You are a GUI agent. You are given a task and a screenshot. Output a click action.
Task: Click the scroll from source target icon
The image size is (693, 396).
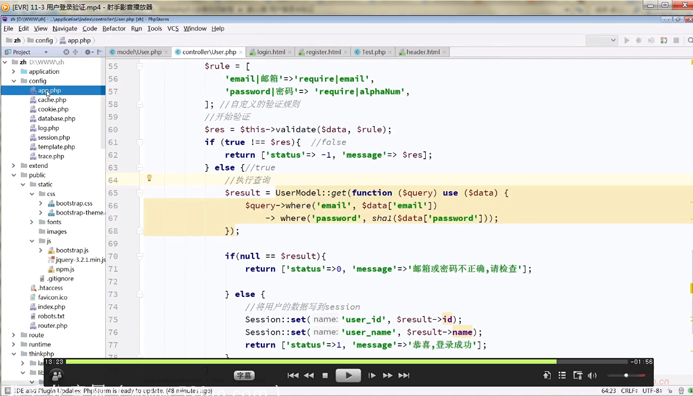(66, 52)
